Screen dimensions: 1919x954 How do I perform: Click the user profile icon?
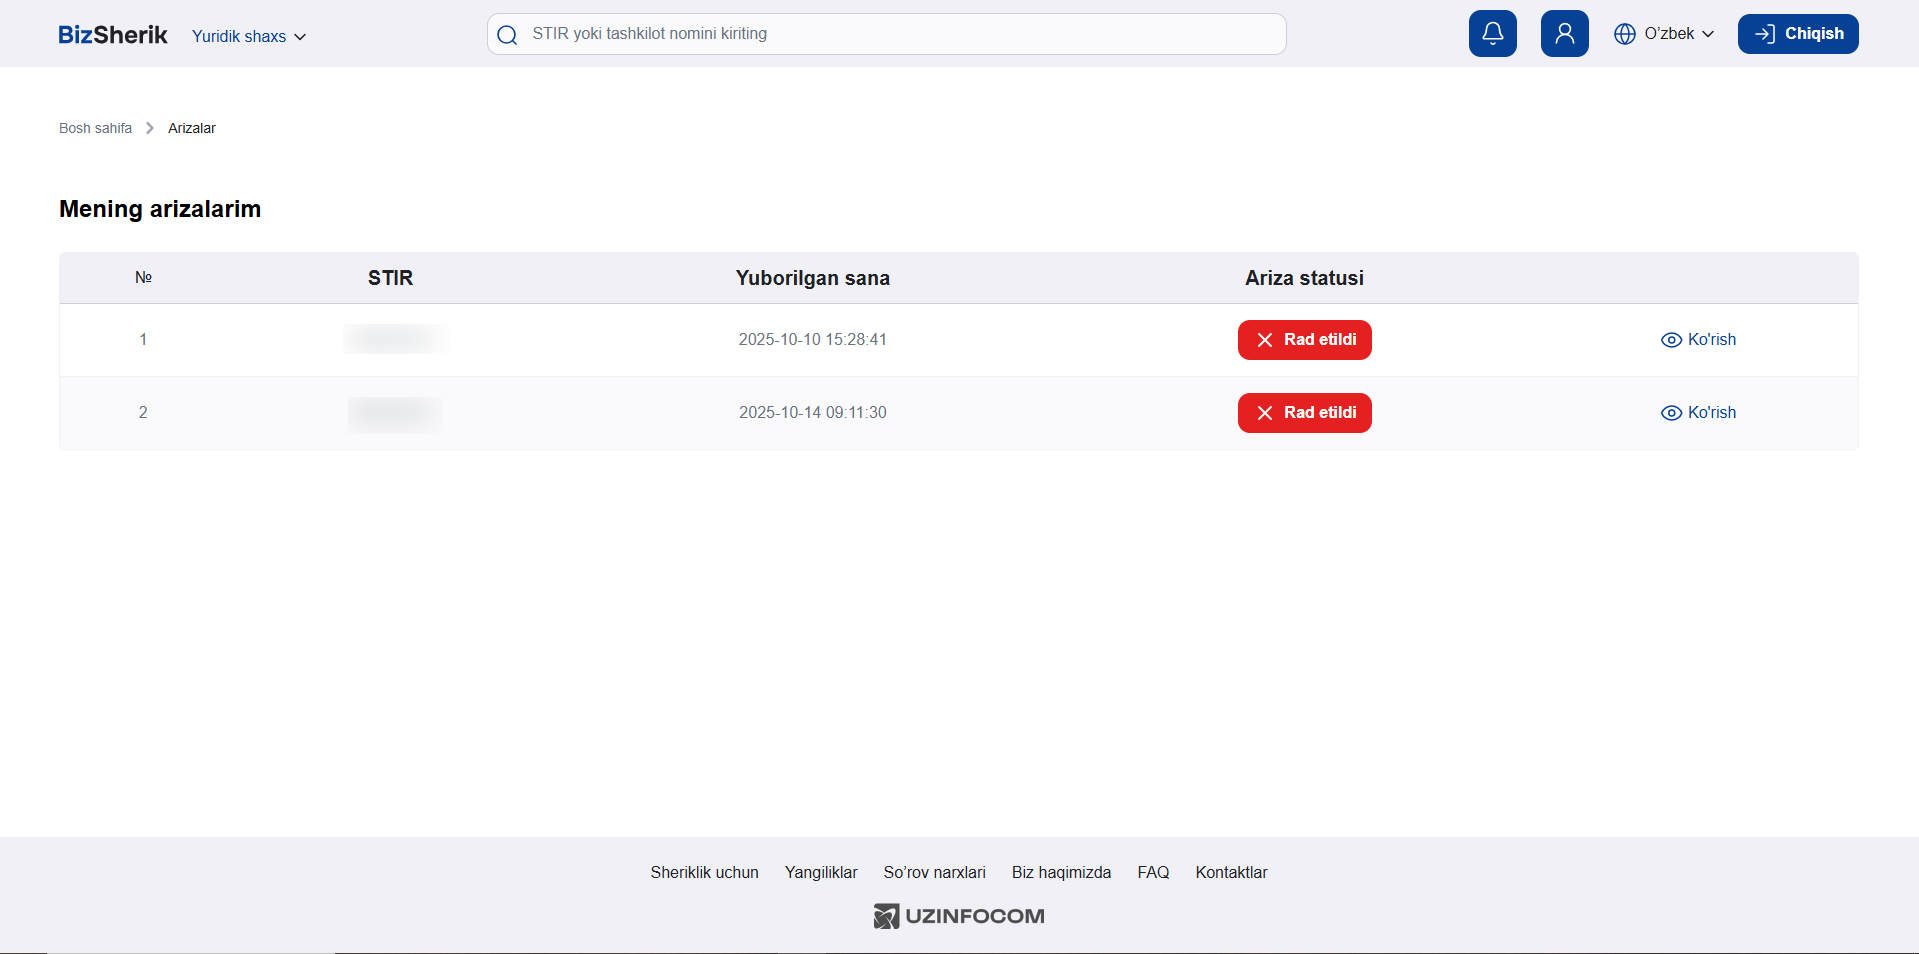(1564, 33)
